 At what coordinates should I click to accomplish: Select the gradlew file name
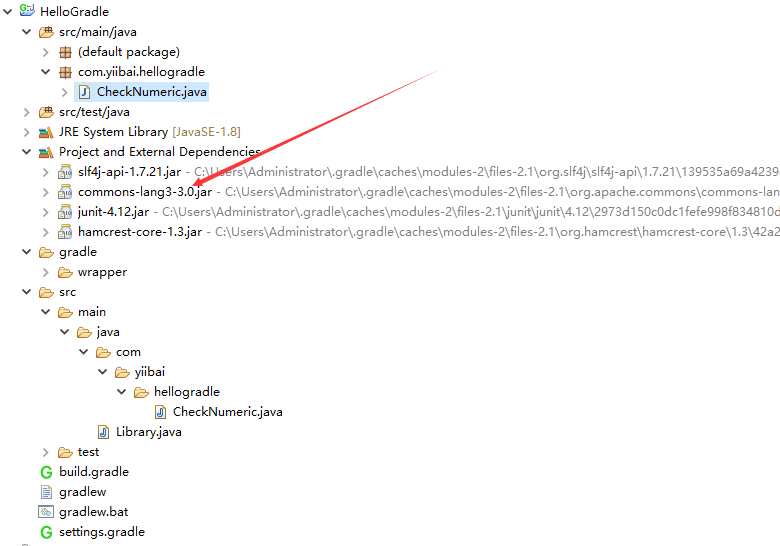(82, 492)
